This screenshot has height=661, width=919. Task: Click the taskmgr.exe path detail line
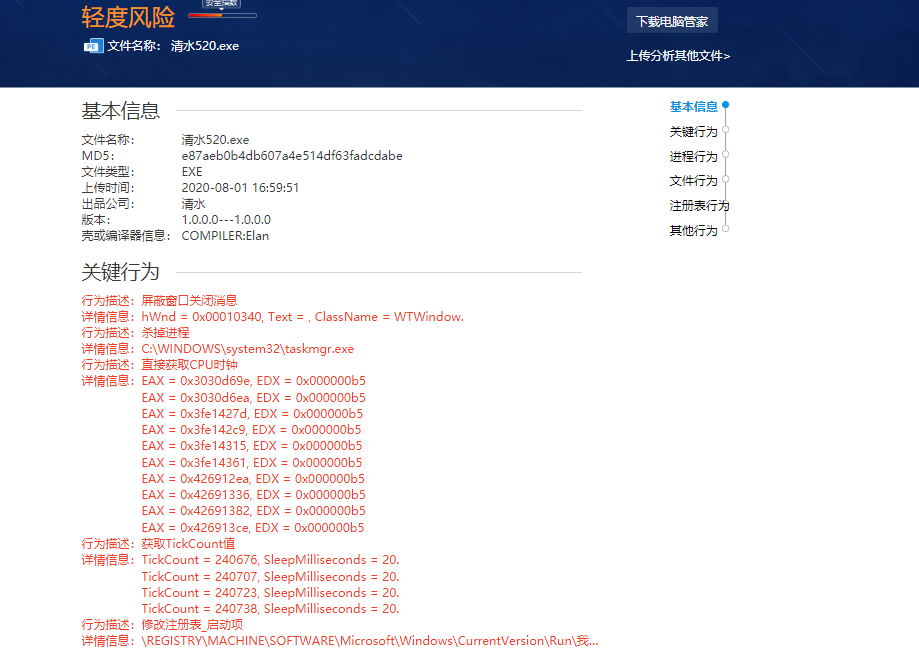pyautogui.click(x=247, y=349)
